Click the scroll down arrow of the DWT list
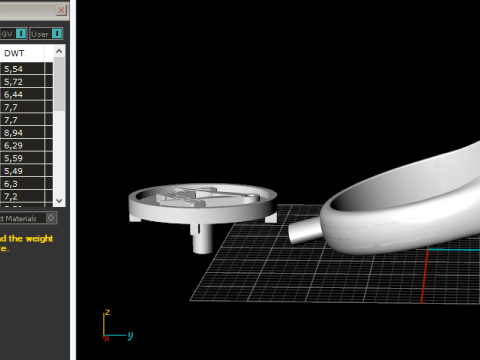 pos(59,201)
